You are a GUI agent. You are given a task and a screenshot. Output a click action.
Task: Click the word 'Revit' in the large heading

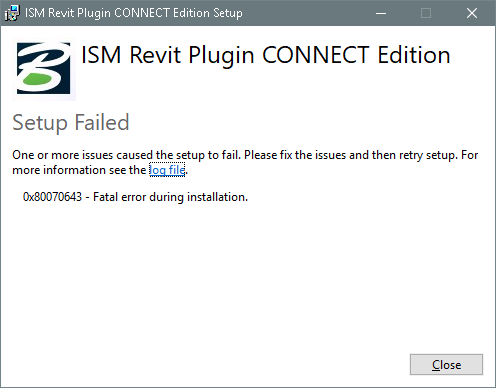pos(155,55)
